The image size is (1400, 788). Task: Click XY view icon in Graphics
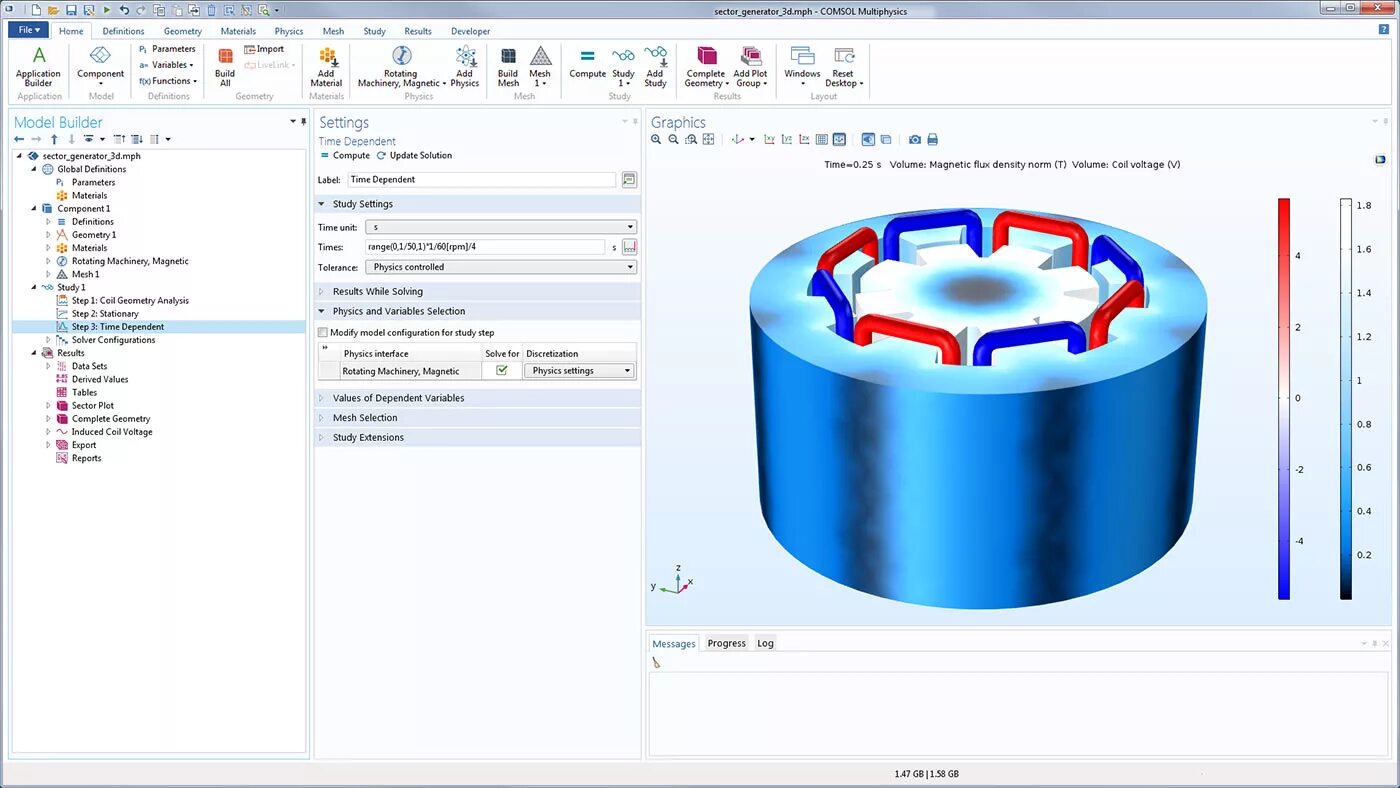pyautogui.click(x=769, y=139)
